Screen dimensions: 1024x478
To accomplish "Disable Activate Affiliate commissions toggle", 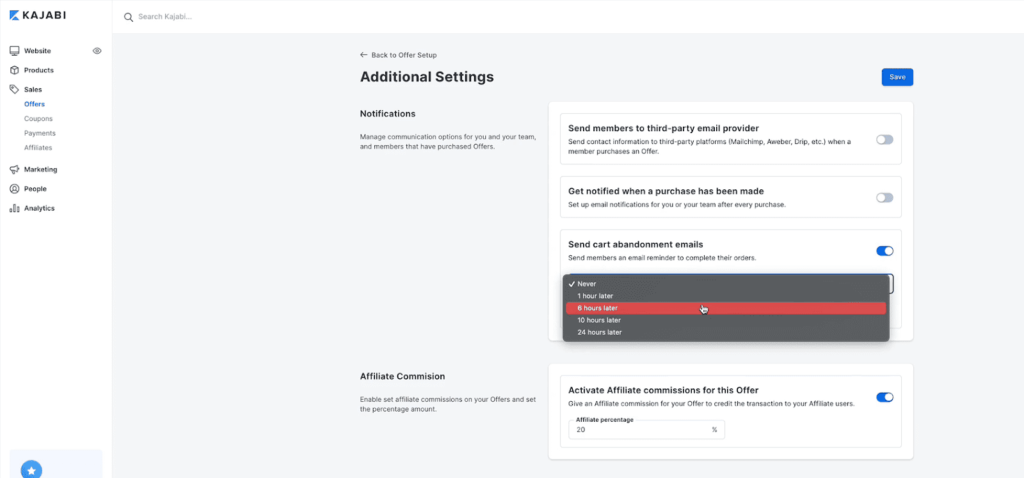I will [x=884, y=397].
